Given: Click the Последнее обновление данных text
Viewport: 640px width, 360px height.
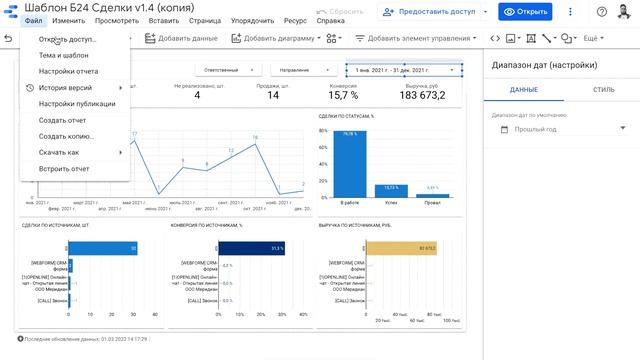Looking at the screenshot, I should coord(86,339).
